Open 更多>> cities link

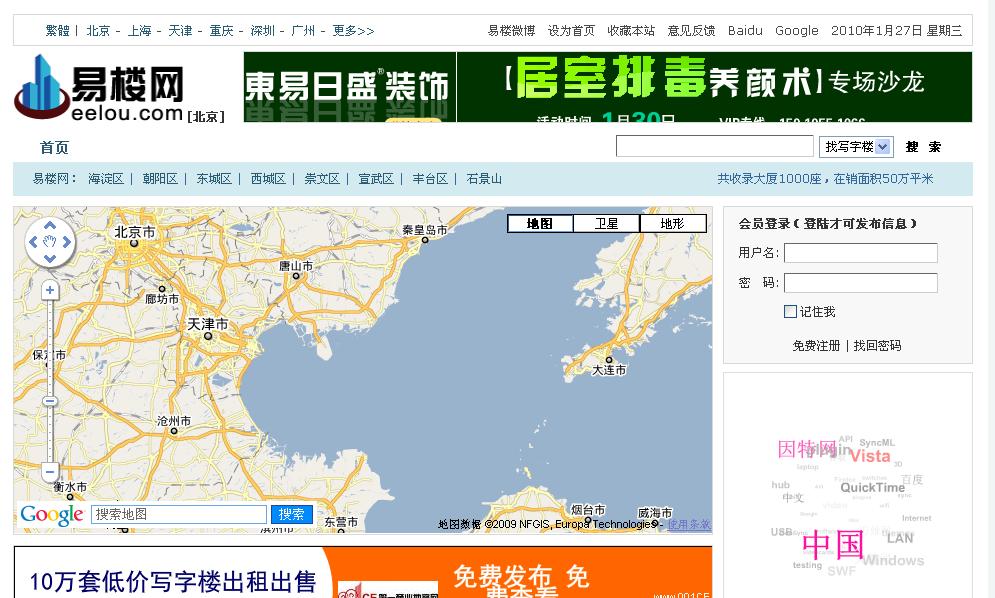[x=353, y=30]
